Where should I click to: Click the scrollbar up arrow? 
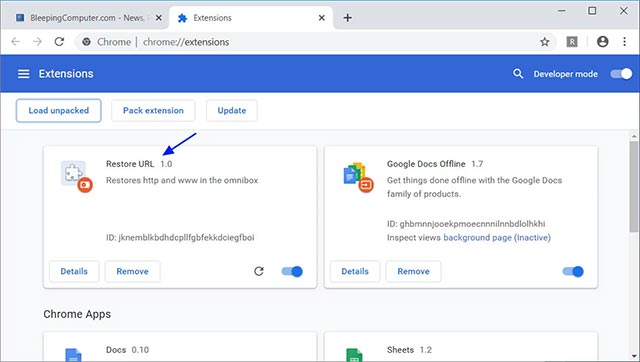pos(634,136)
